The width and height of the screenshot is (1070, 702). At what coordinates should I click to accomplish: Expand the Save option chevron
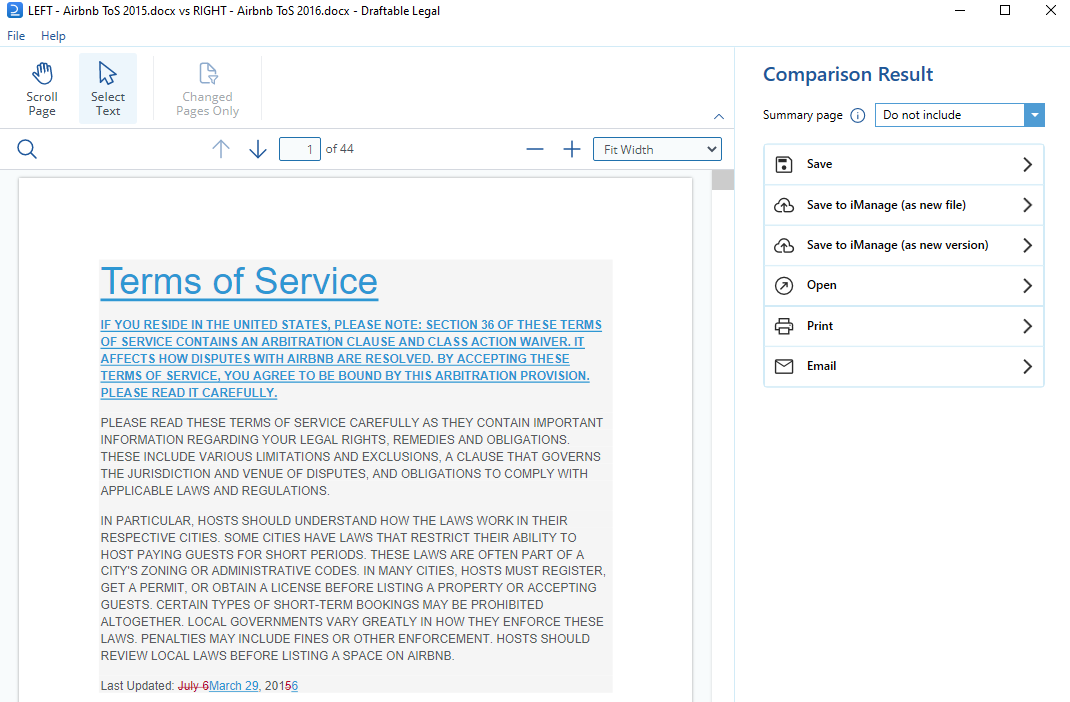click(1028, 164)
